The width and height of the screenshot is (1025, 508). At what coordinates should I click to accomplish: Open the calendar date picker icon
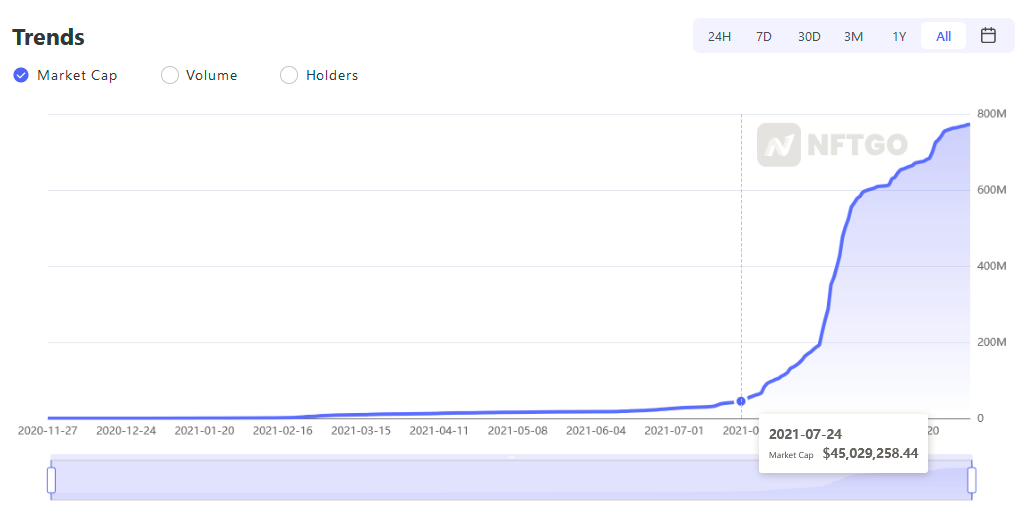click(988, 36)
